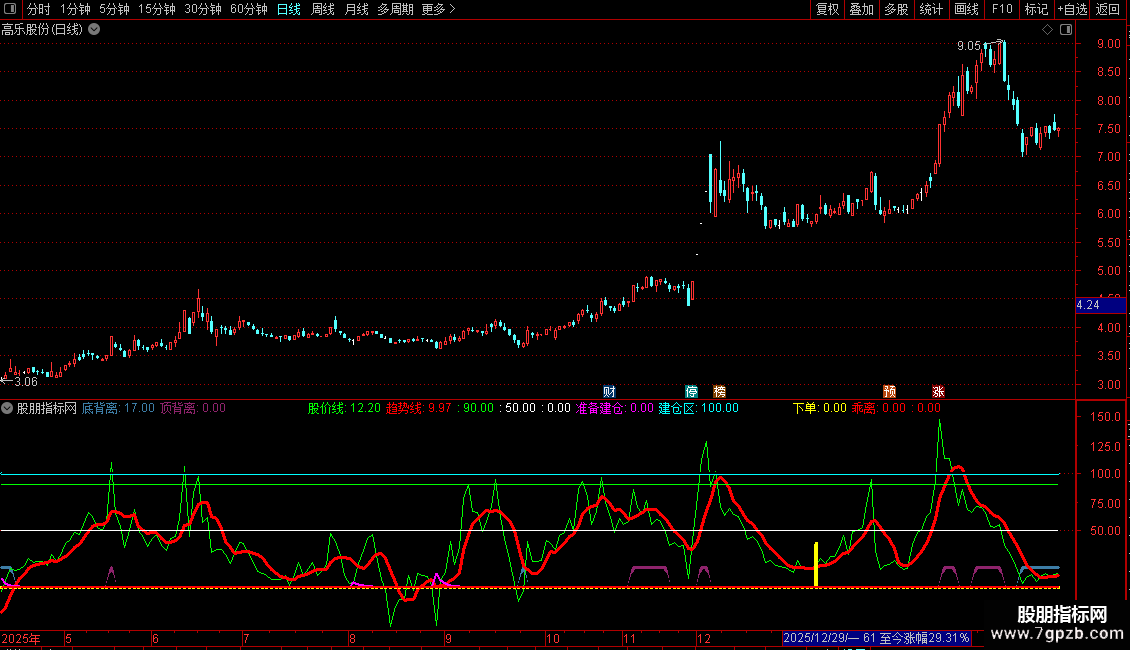Image resolution: width=1130 pixels, height=650 pixels.
Task: Click the 停 suspension marker icon
Action: click(x=691, y=391)
